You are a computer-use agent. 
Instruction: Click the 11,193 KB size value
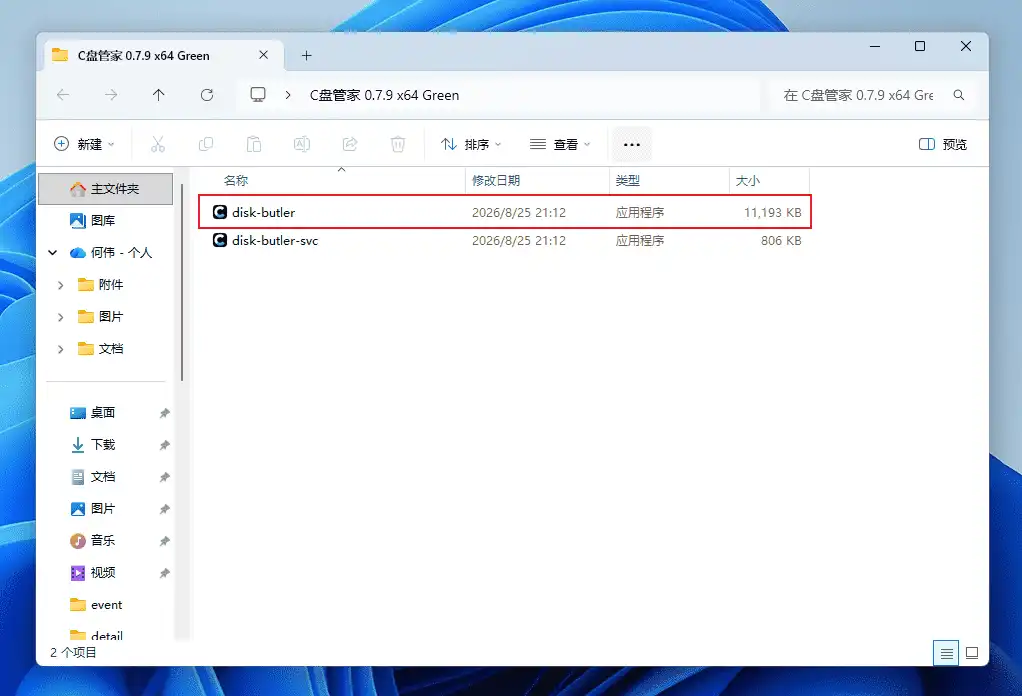772,212
